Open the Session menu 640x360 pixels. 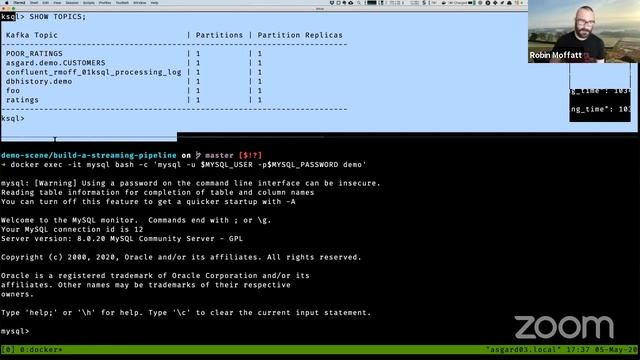click(x=72, y=3)
